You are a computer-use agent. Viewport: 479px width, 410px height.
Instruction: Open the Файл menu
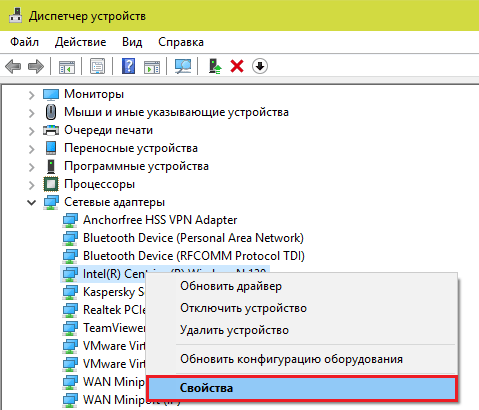[x=24, y=42]
